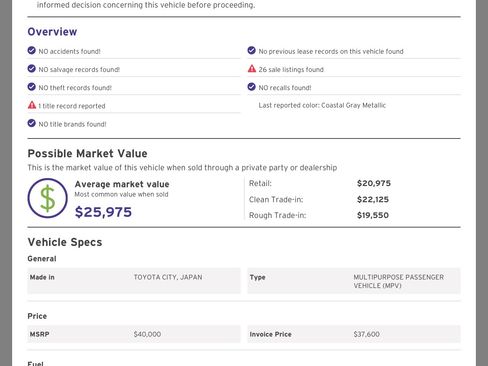Select the $37,600 invoice price value

366,334
